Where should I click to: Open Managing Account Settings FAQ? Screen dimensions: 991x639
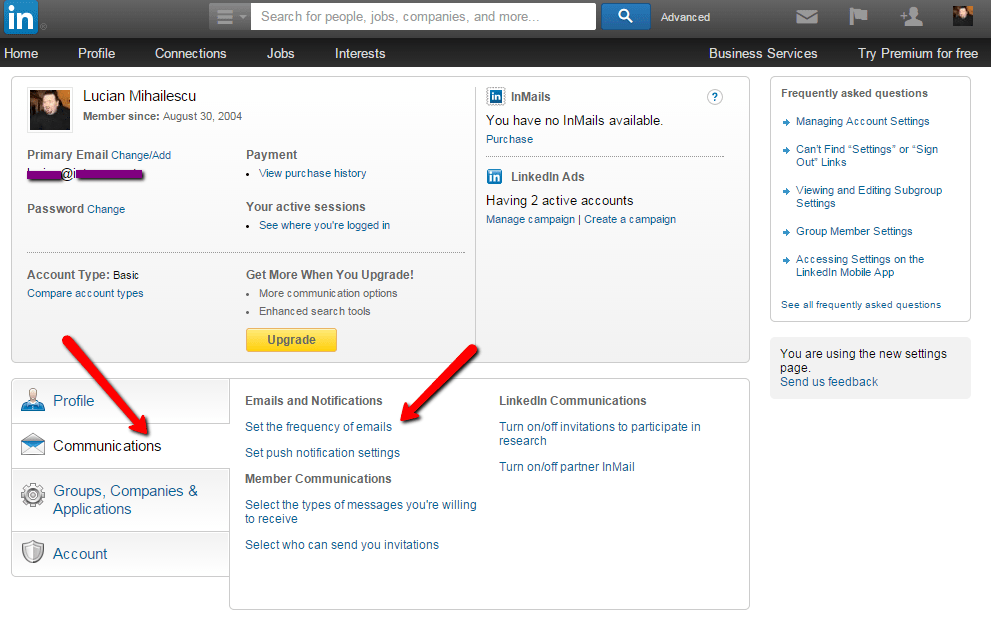pos(862,121)
